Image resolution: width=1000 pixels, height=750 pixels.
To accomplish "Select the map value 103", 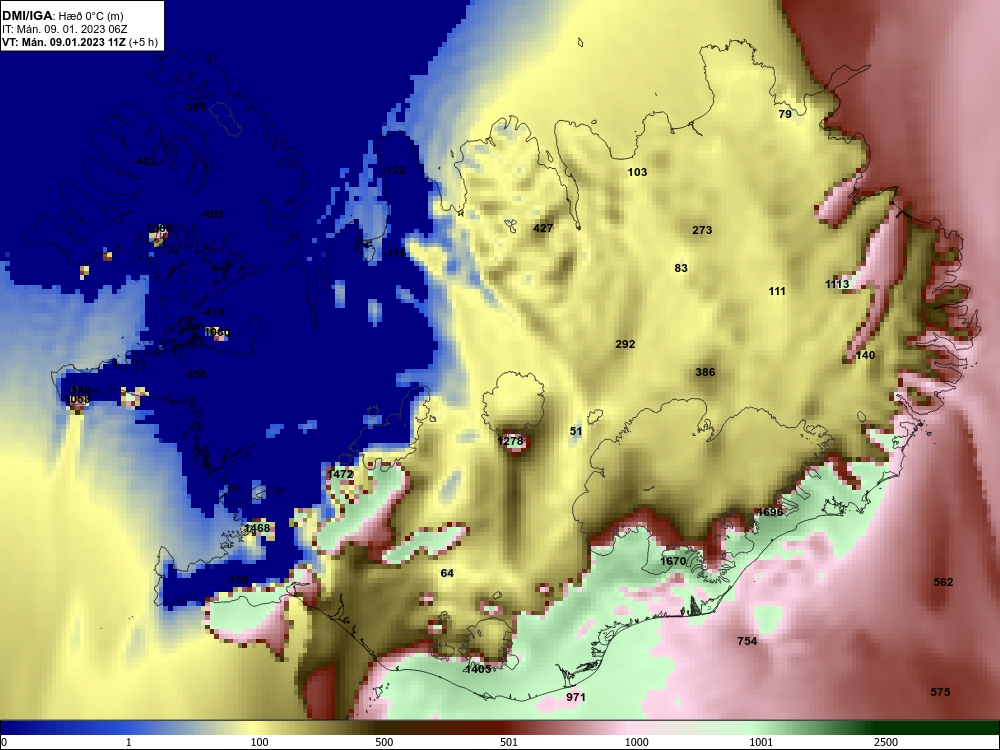I will click(x=637, y=172).
